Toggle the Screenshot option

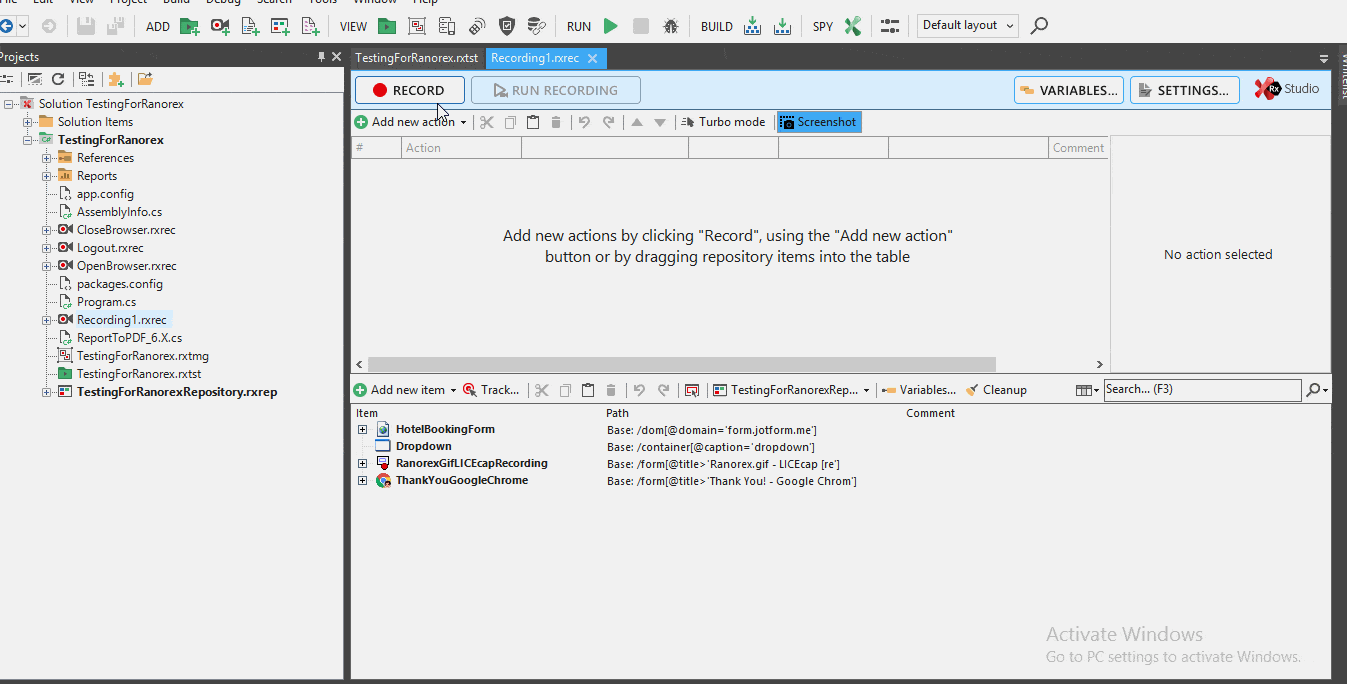(x=819, y=122)
